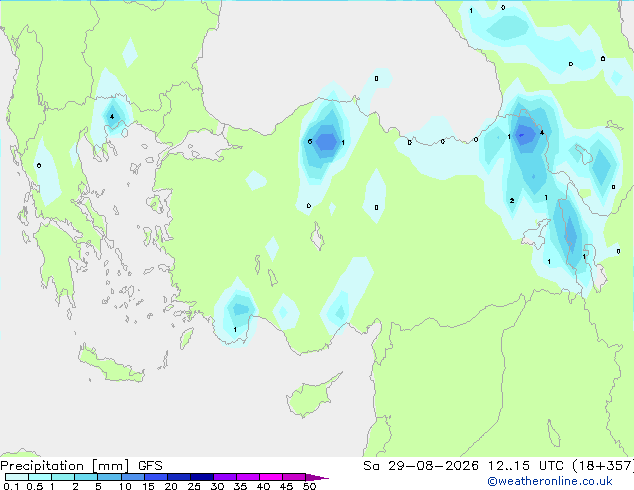Image resolution: width=634 pixels, height=490 pixels.
Task: Click the legend label '0.1'
Action: point(11,486)
